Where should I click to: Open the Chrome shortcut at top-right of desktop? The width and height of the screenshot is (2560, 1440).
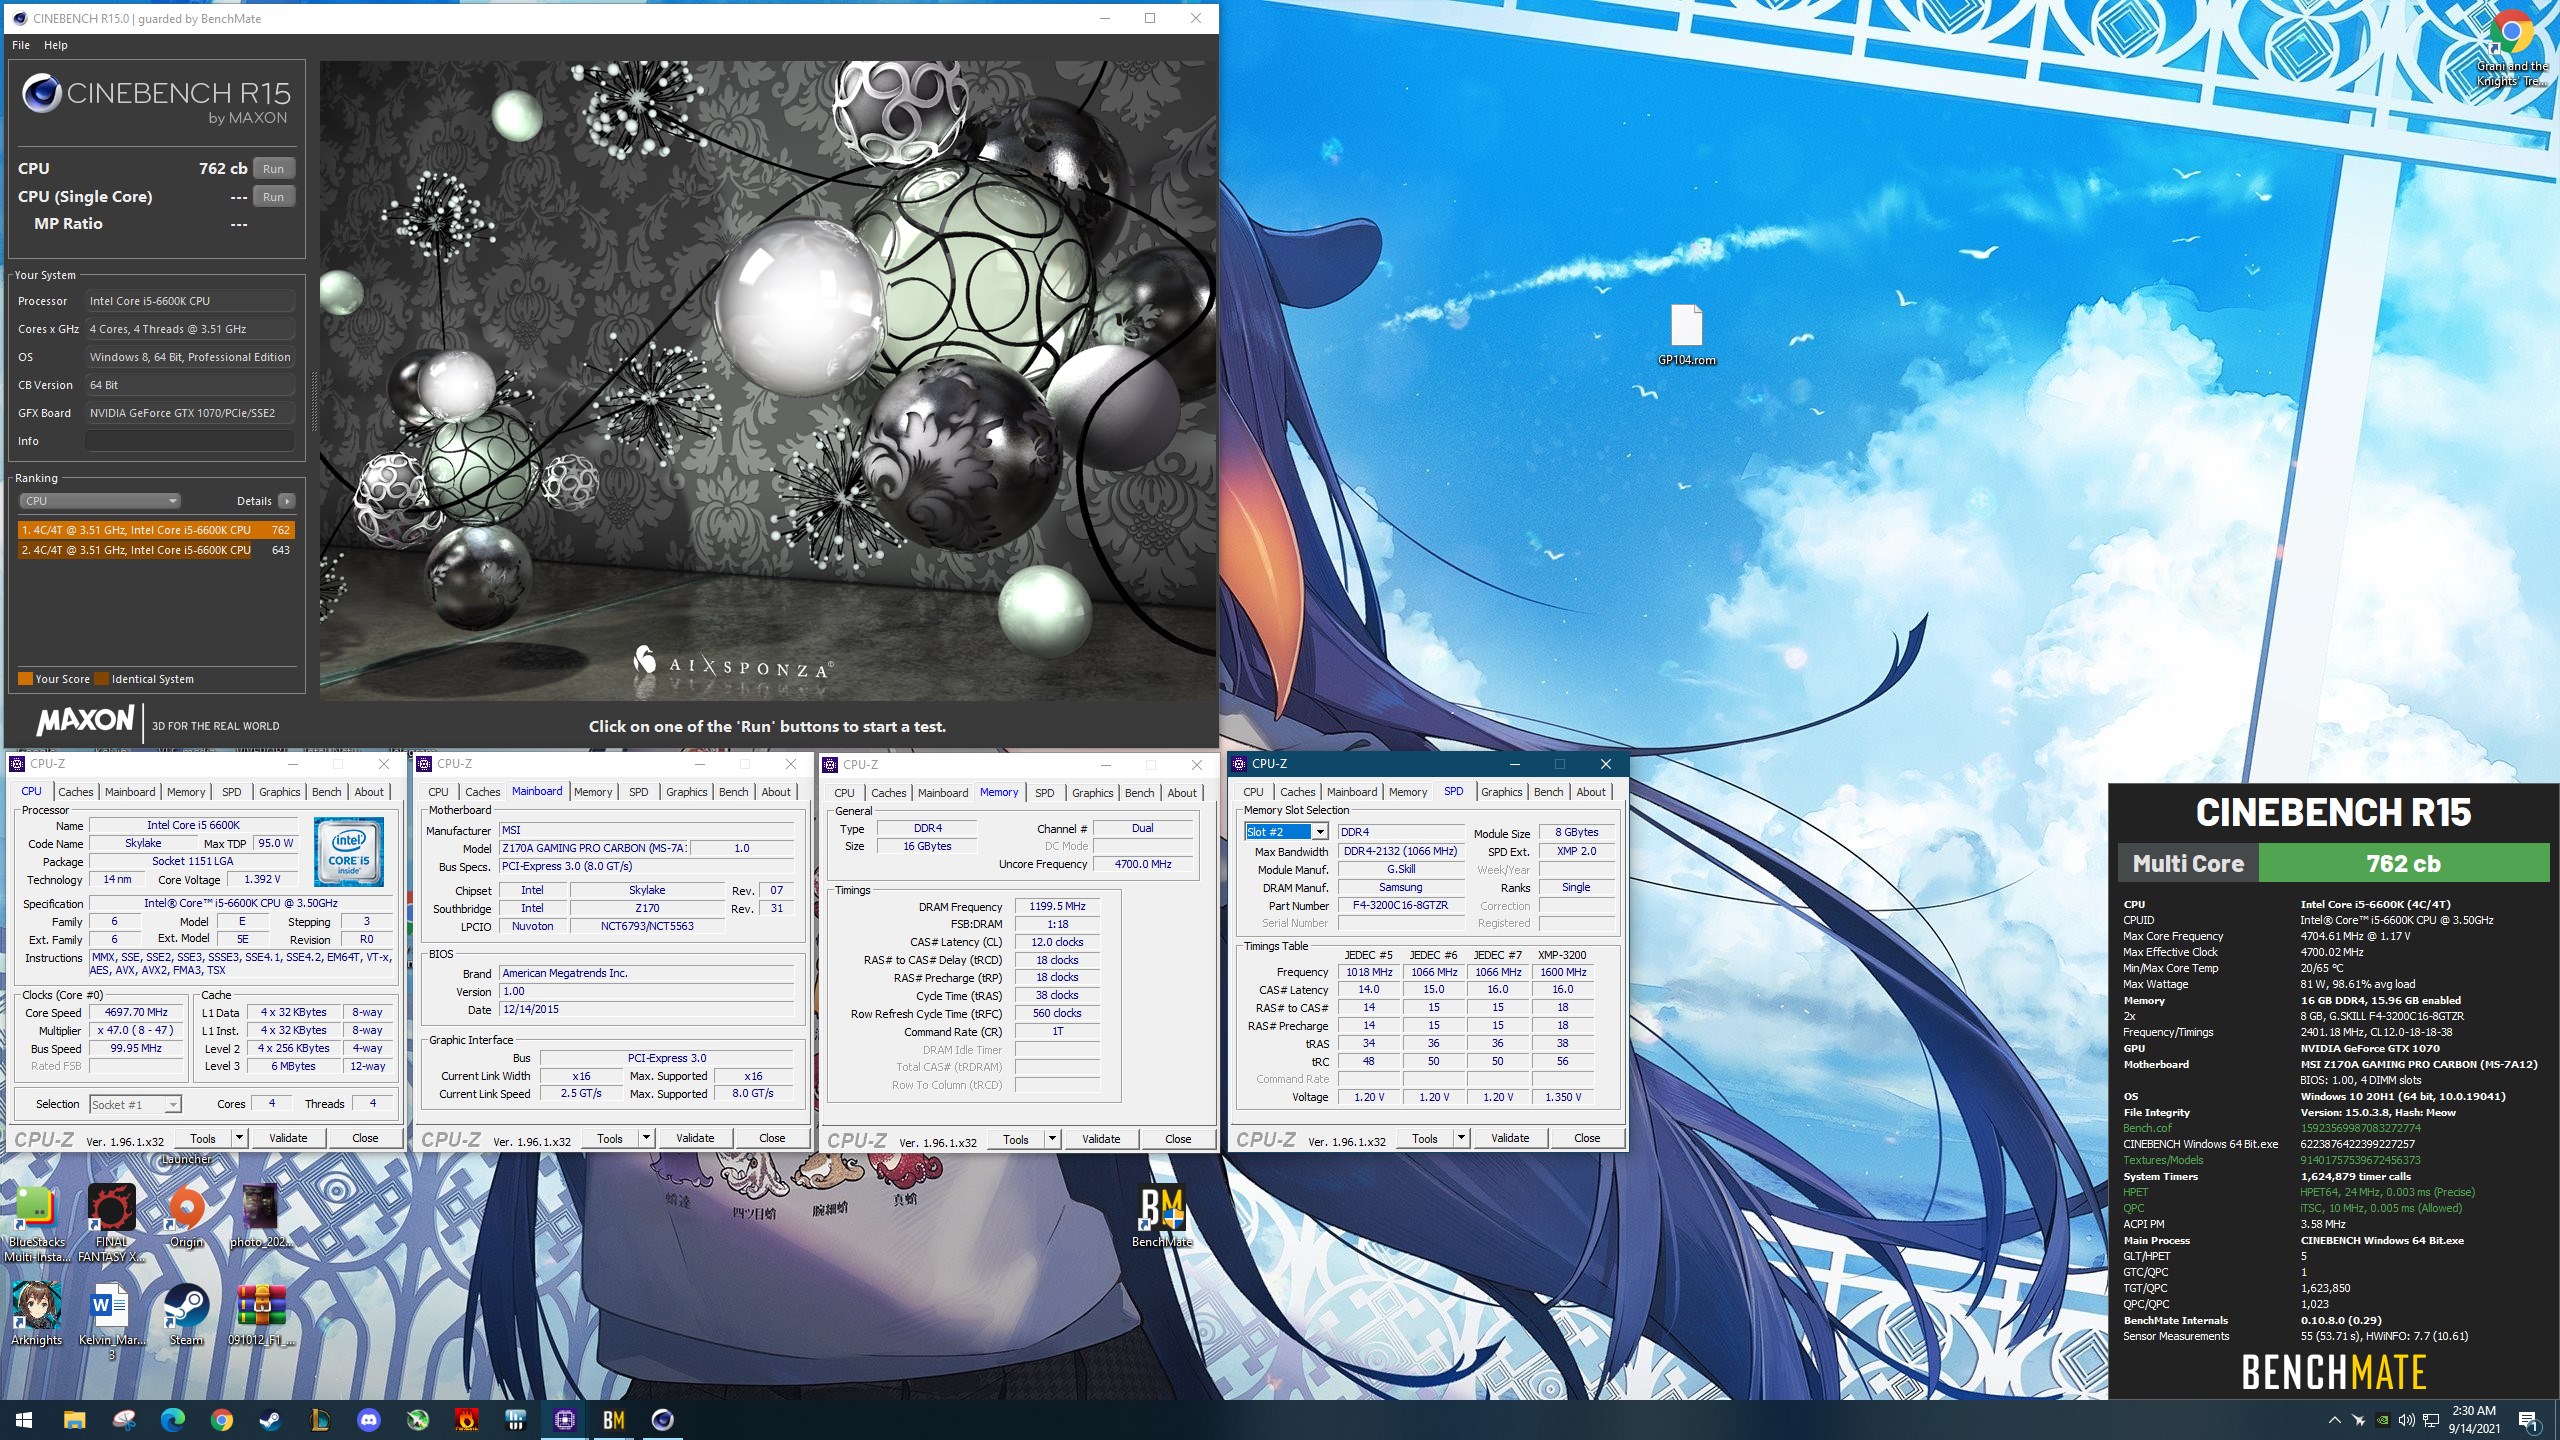click(x=2512, y=48)
